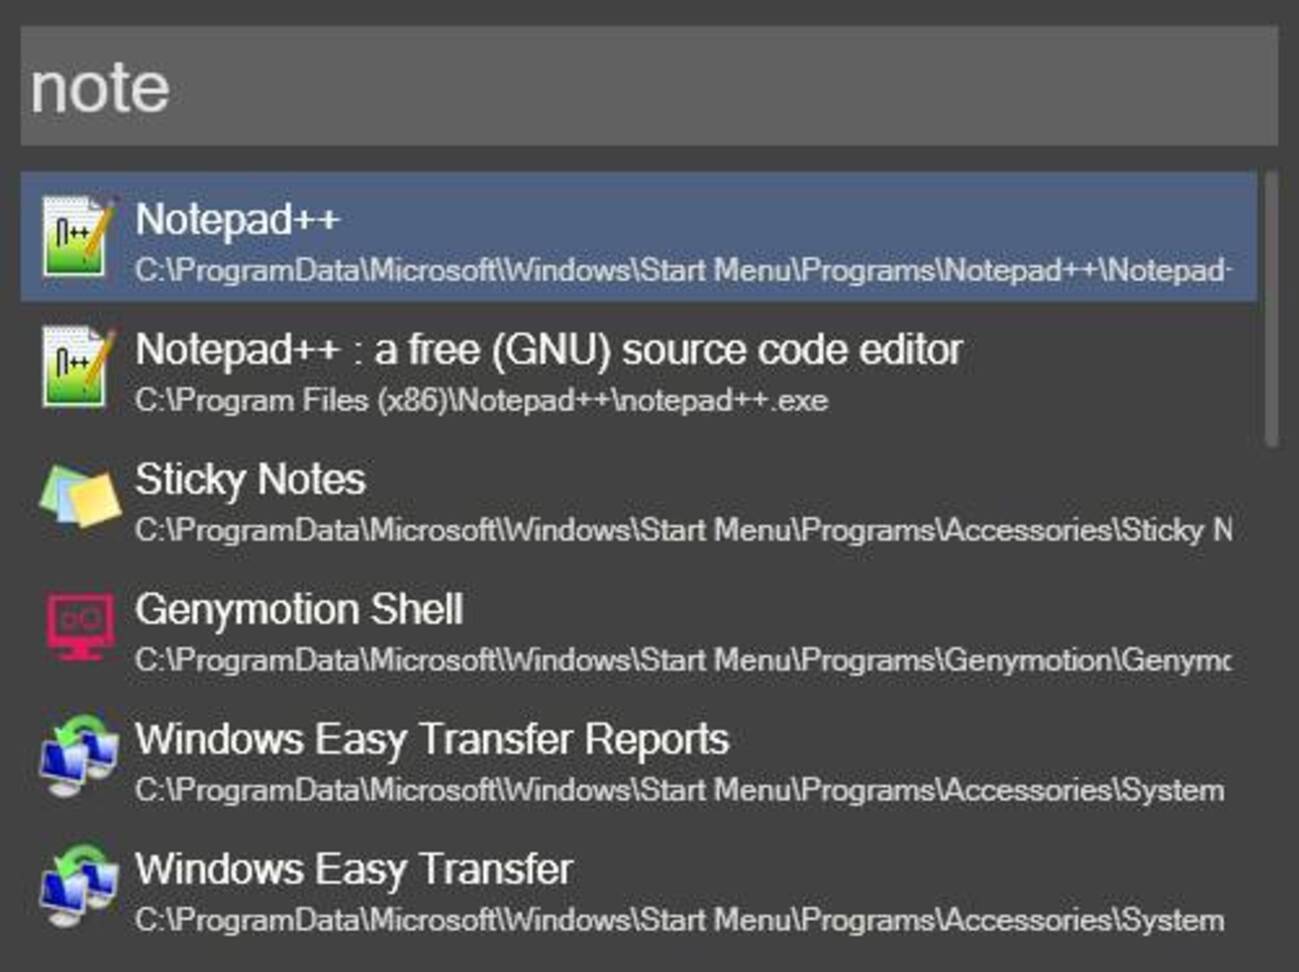The image size is (1299, 972).
Task: Click the Notepad++ source code editor icon
Action: 77,367
